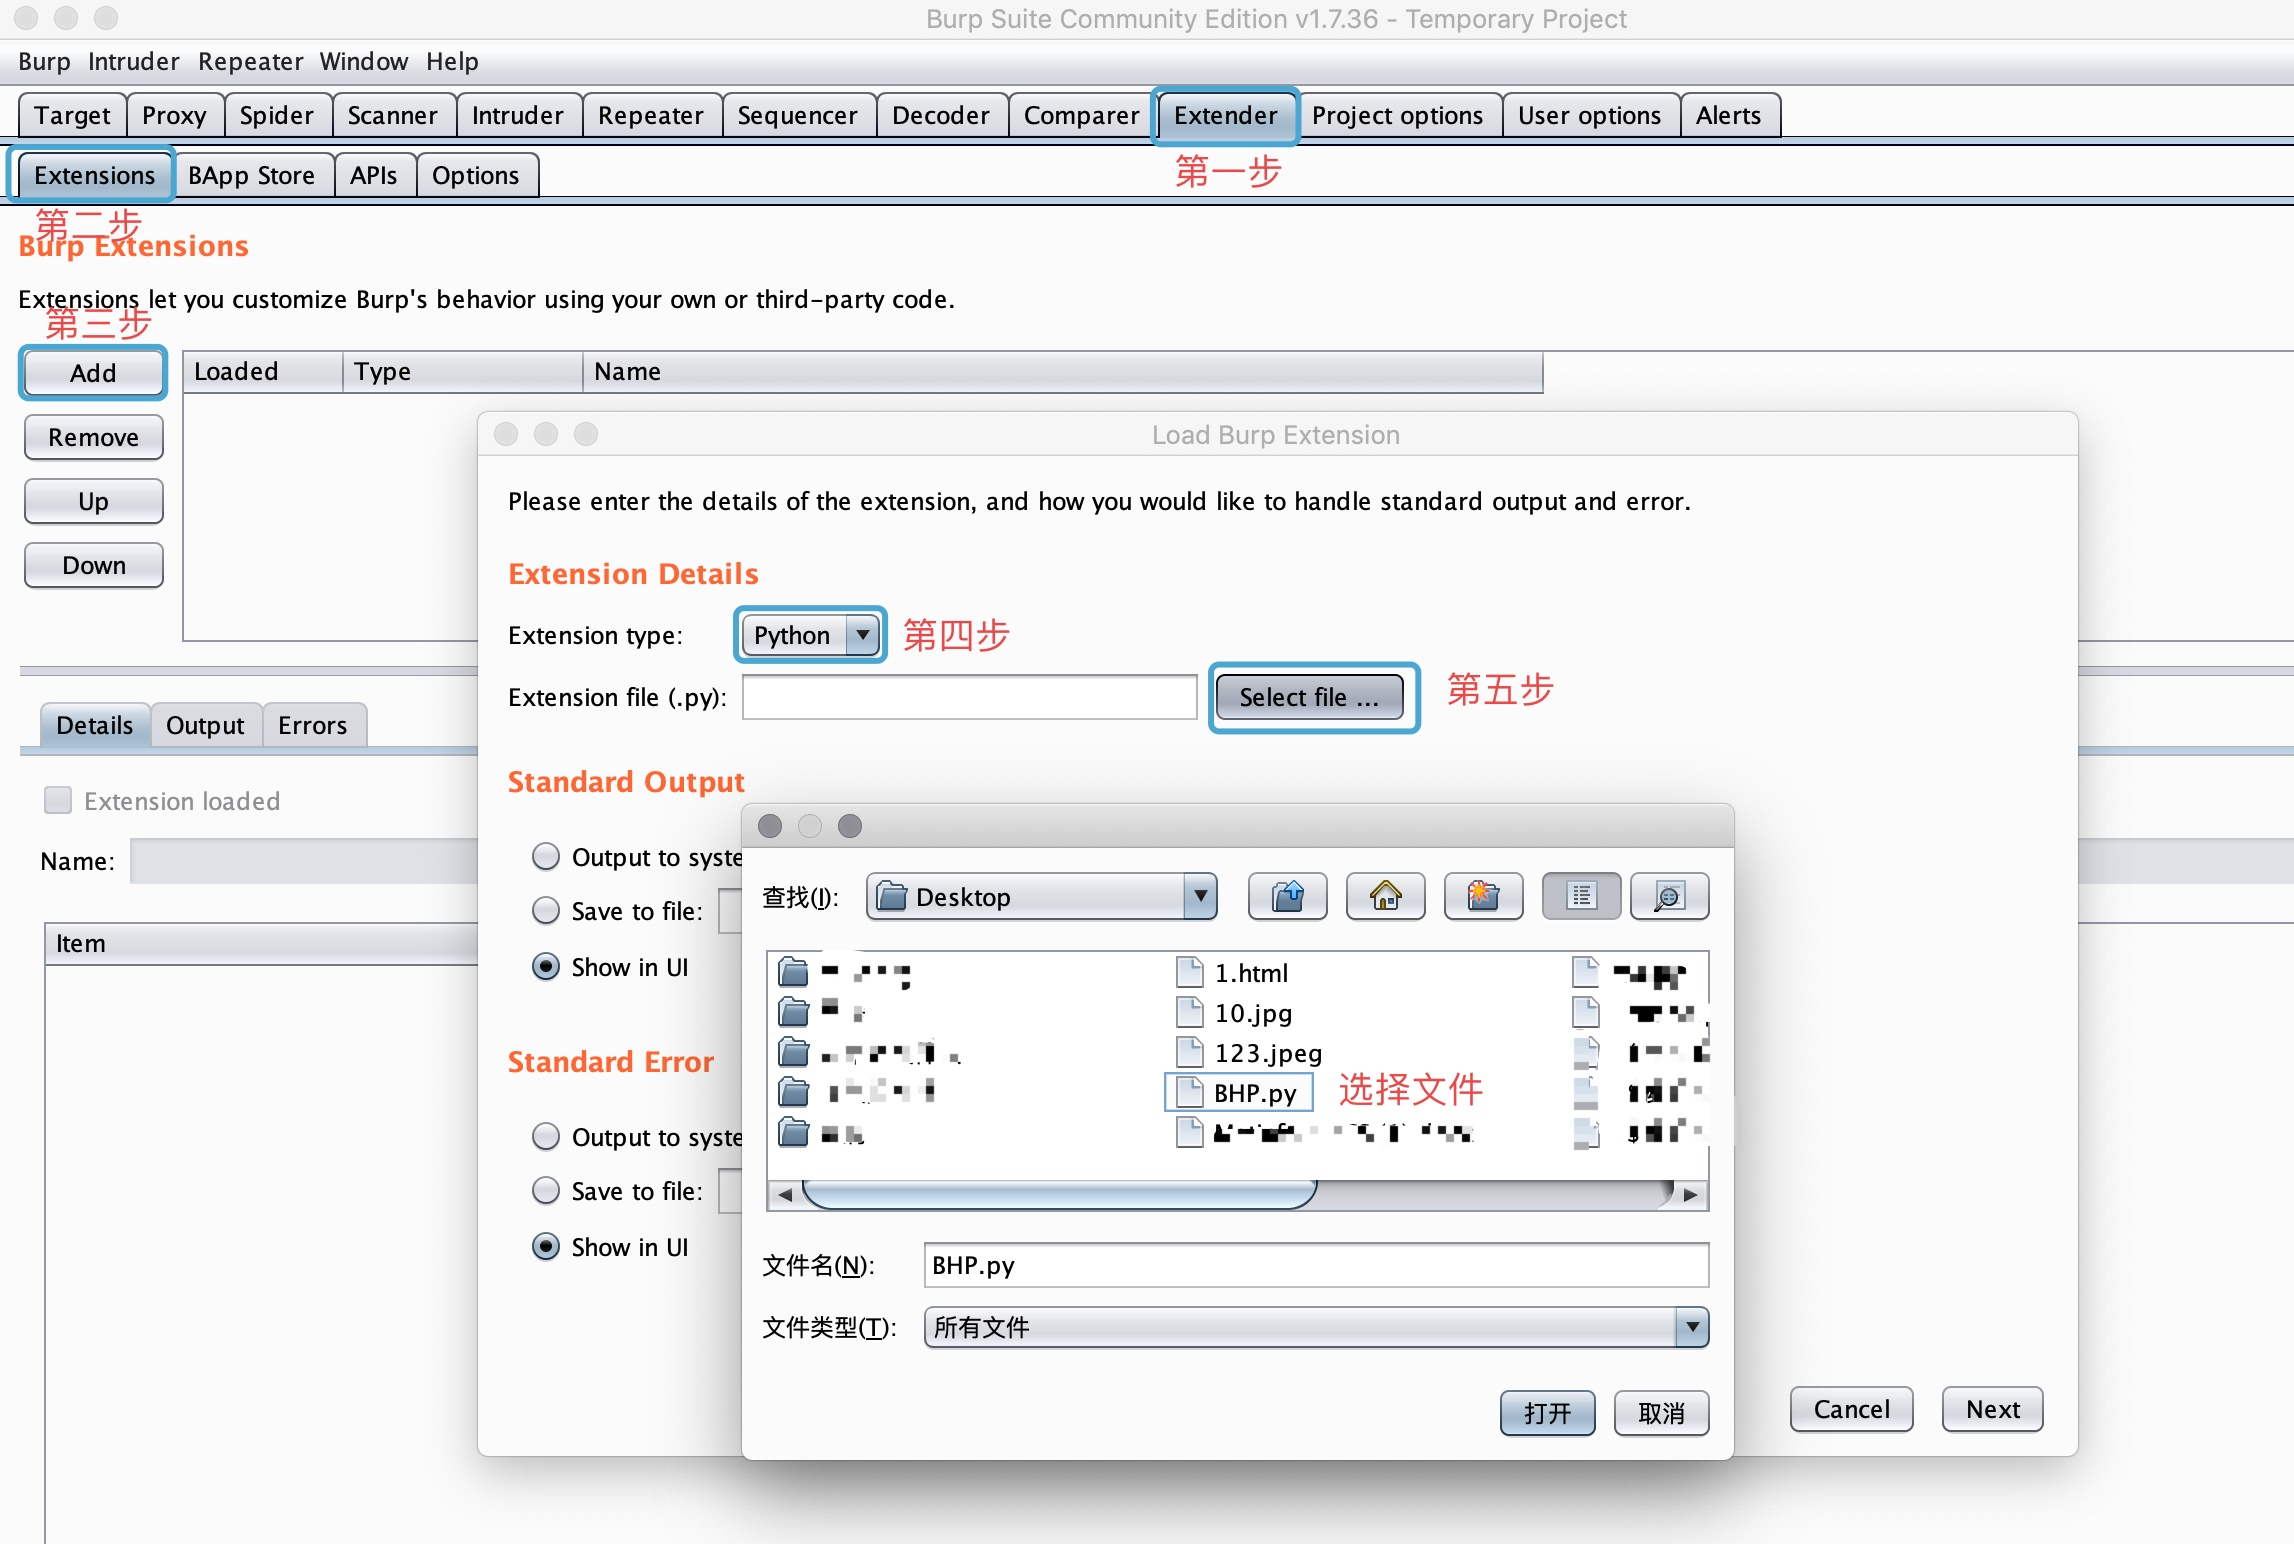The width and height of the screenshot is (2294, 1544).
Task: Move extension Up in the list
Action: [94, 501]
